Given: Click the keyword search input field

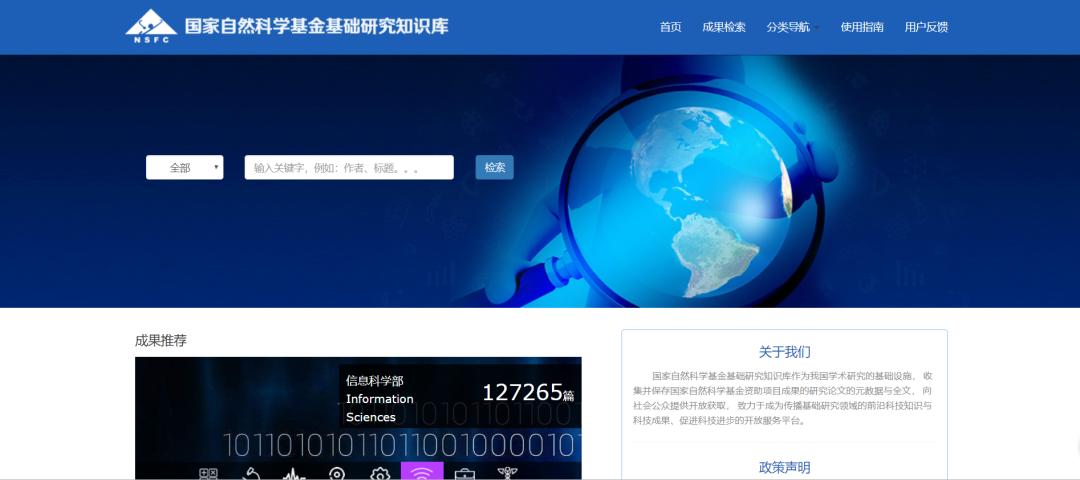Looking at the screenshot, I should point(349,168).
